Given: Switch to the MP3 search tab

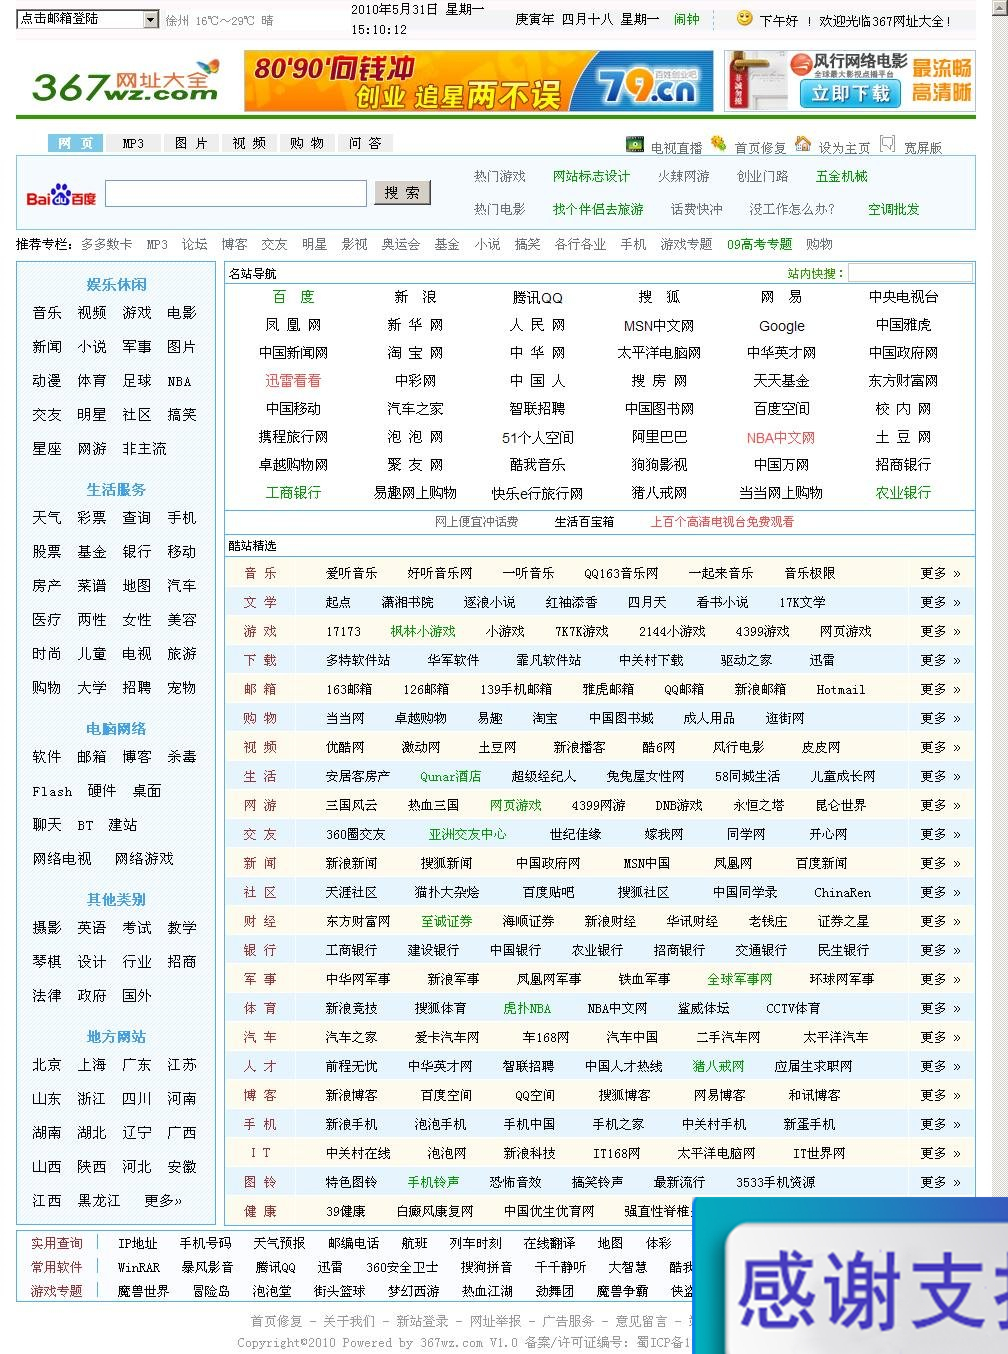Looking at the screenshot, I should tap(133, 143).
